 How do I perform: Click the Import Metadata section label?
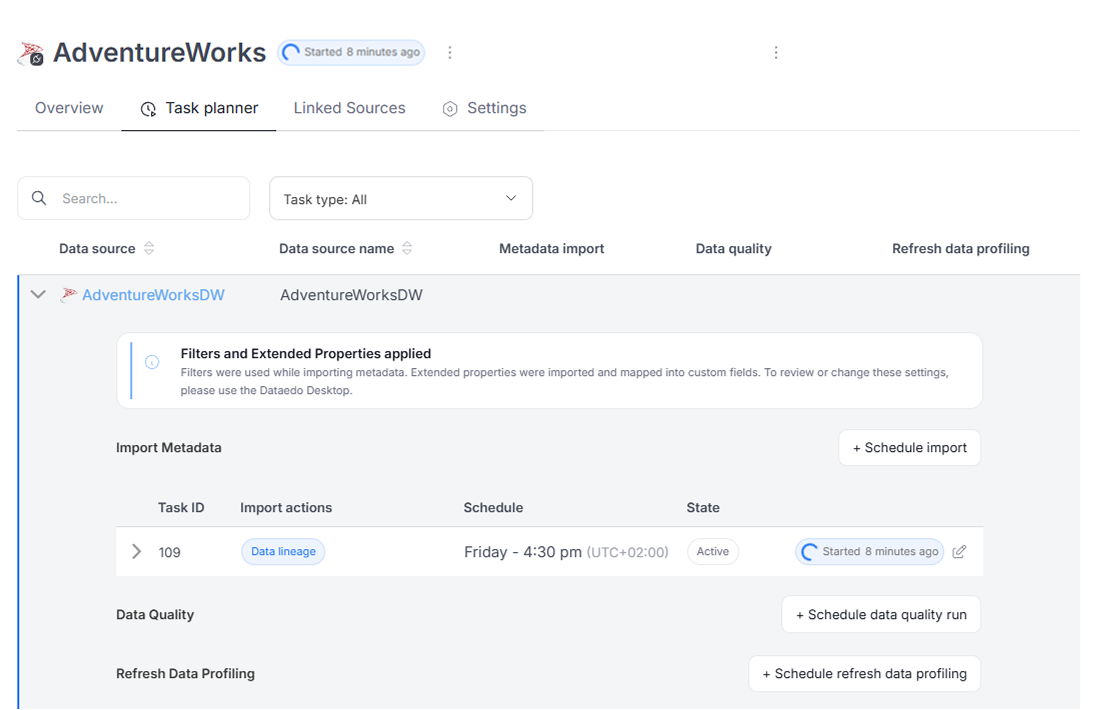(x=169, y=448)
